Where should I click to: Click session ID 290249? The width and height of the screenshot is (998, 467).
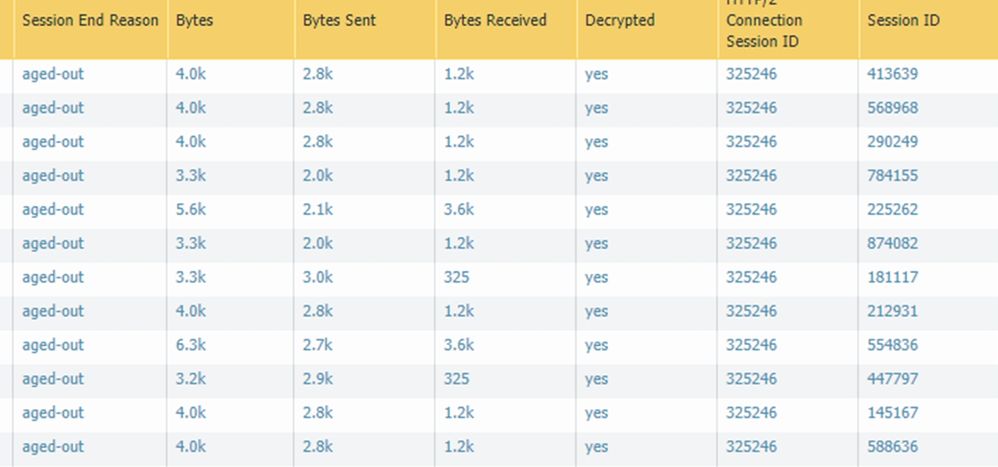tap(892, 142)
